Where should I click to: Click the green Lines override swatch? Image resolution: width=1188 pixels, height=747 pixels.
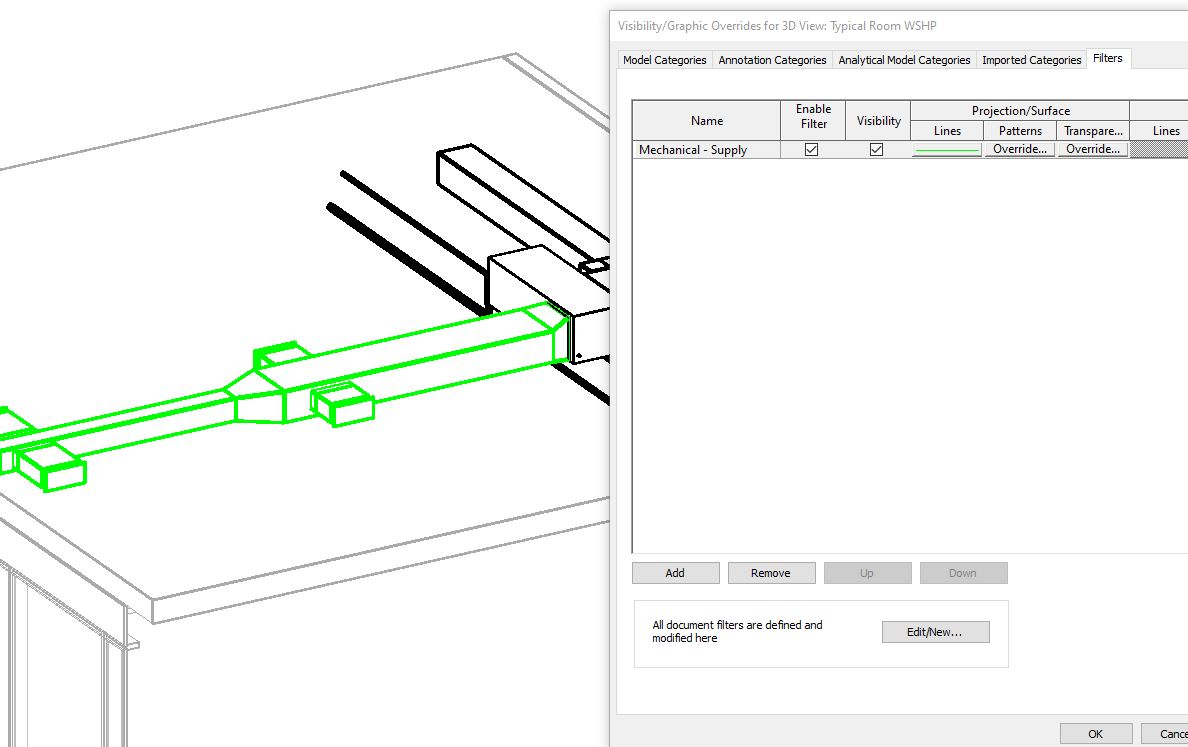(x=946, y=148)
